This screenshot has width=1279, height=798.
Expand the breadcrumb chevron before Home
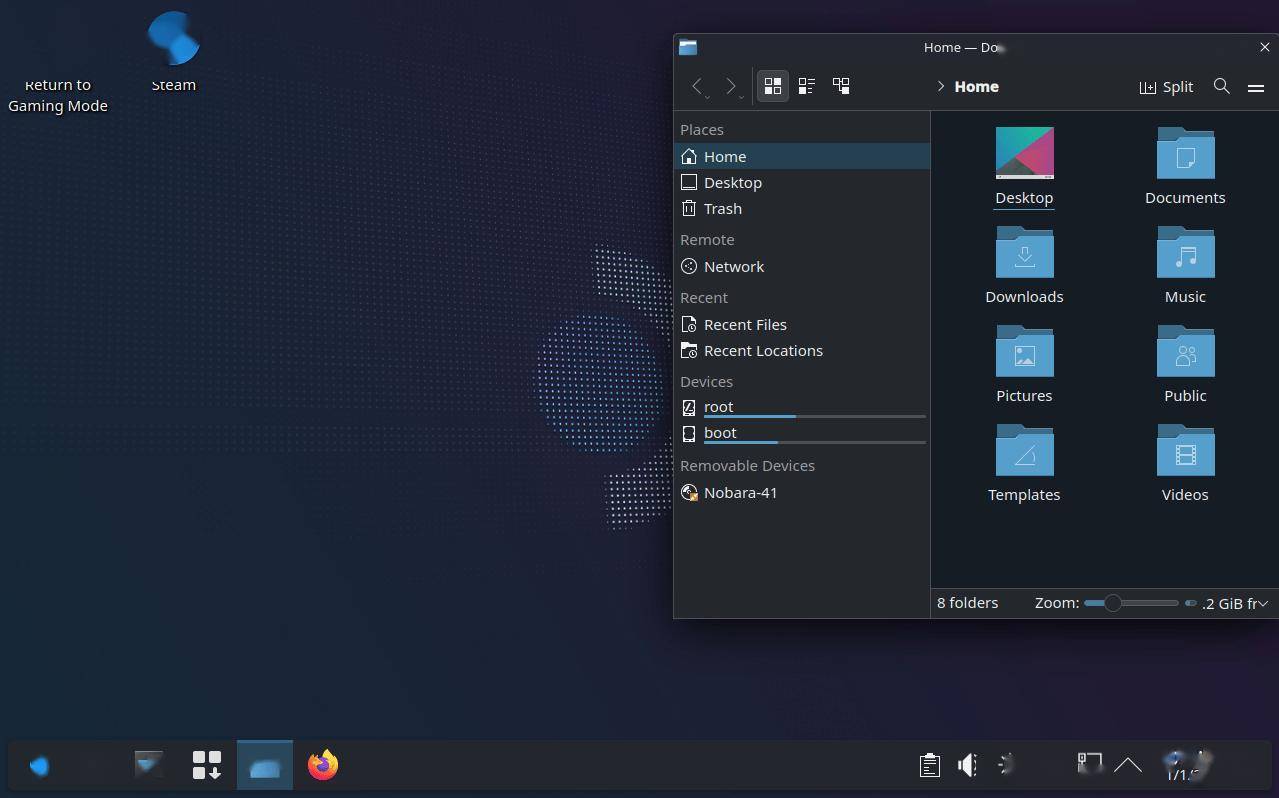(941, 86)
